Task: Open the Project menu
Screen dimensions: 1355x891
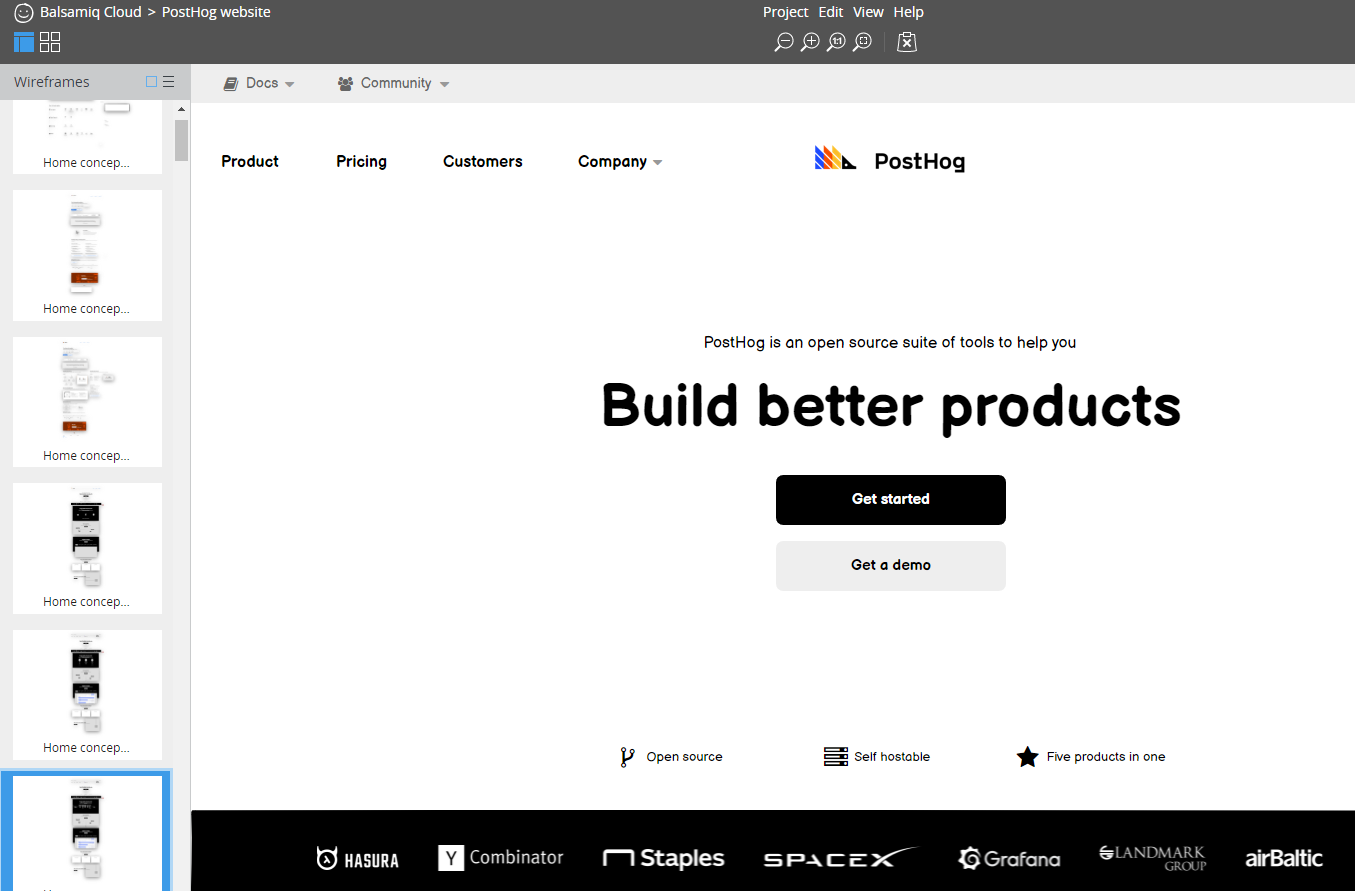Action: pos(785,11)
